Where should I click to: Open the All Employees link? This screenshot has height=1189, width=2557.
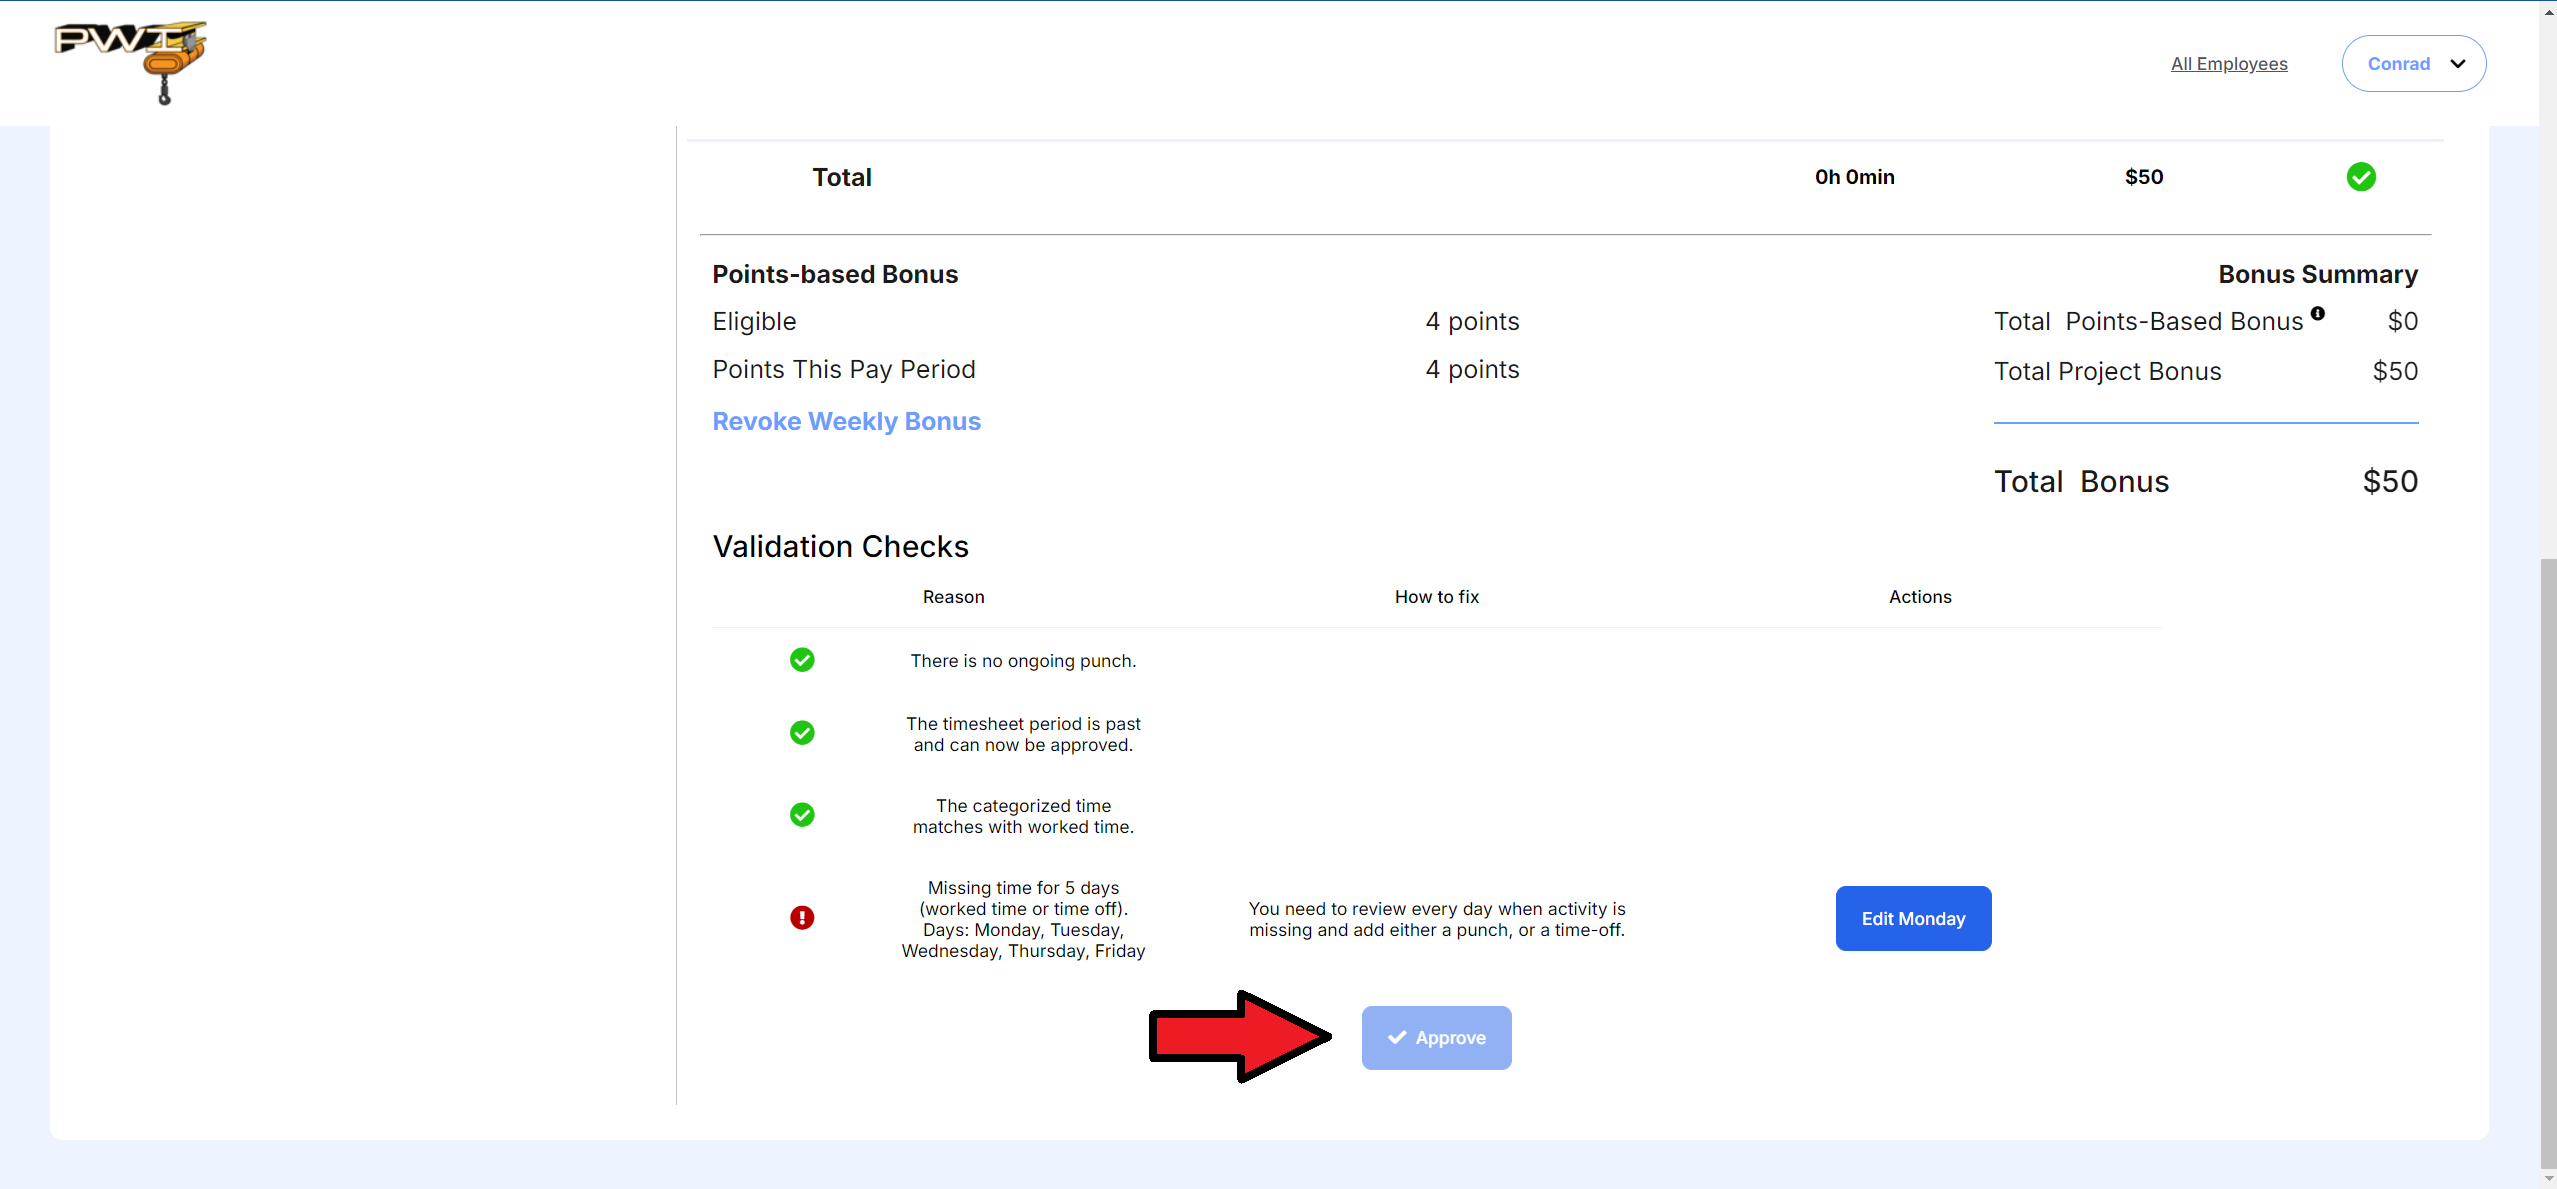pyautogui.click(x=2228, y=64)
